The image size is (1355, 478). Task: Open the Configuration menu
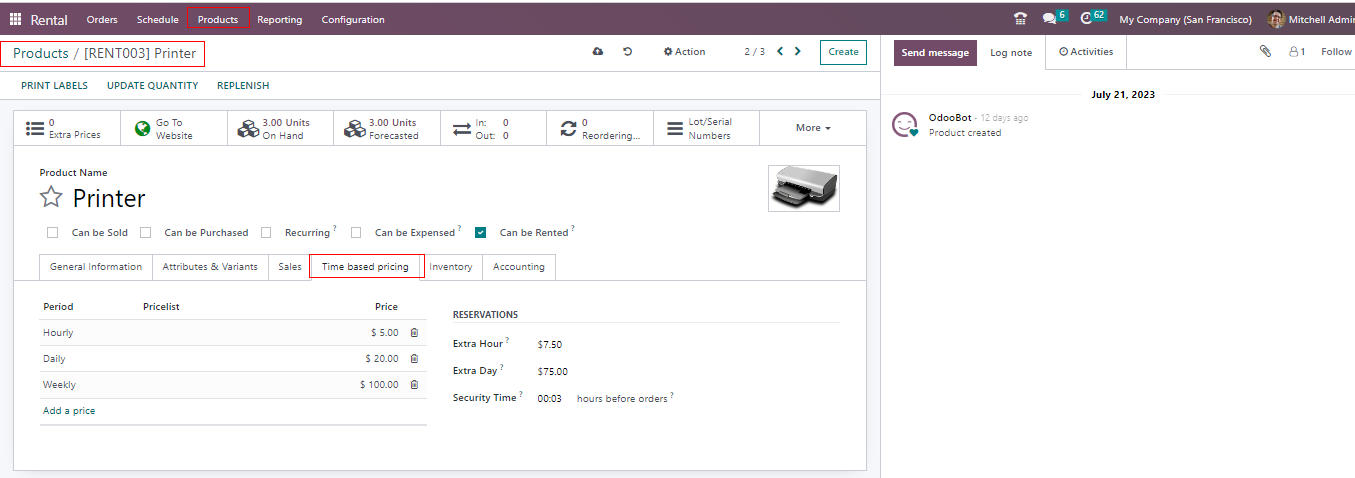pyautogui.click(x=352, y=19)
